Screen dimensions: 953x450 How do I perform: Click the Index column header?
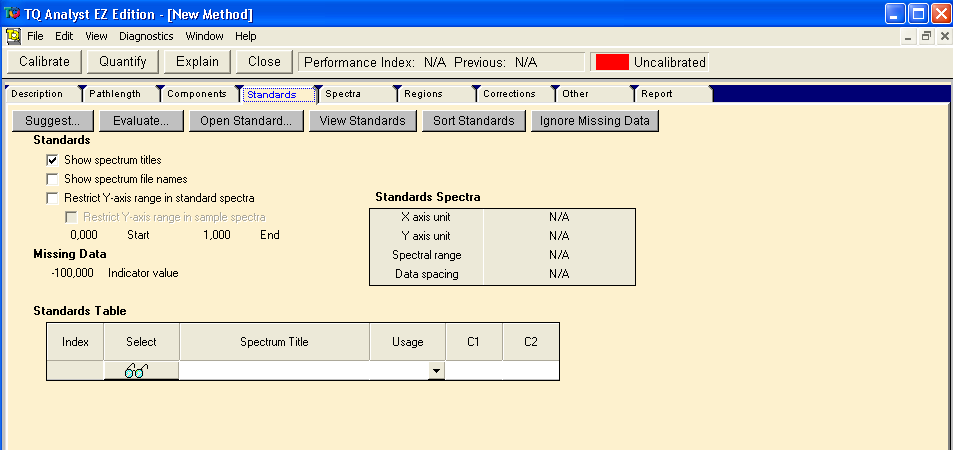[75, 342]
